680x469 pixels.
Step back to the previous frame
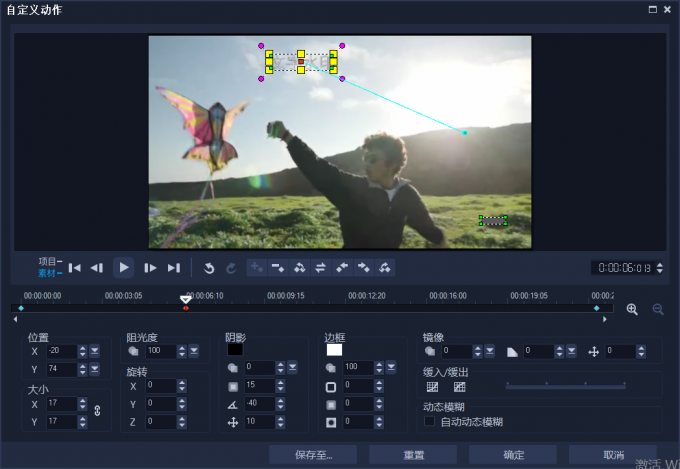coord(97,268)
